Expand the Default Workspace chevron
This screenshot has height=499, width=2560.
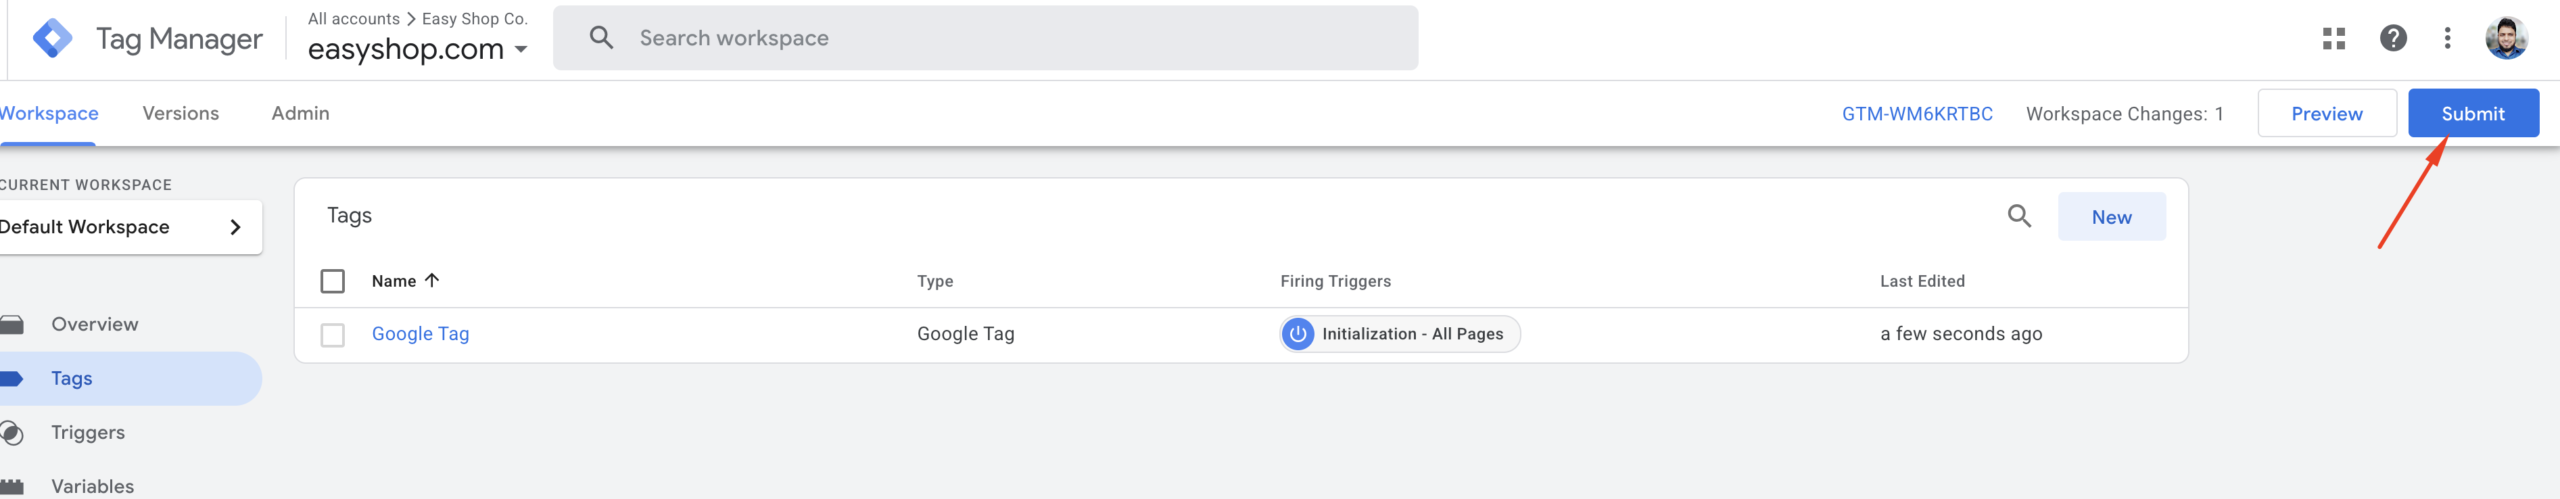click(235, 227)
